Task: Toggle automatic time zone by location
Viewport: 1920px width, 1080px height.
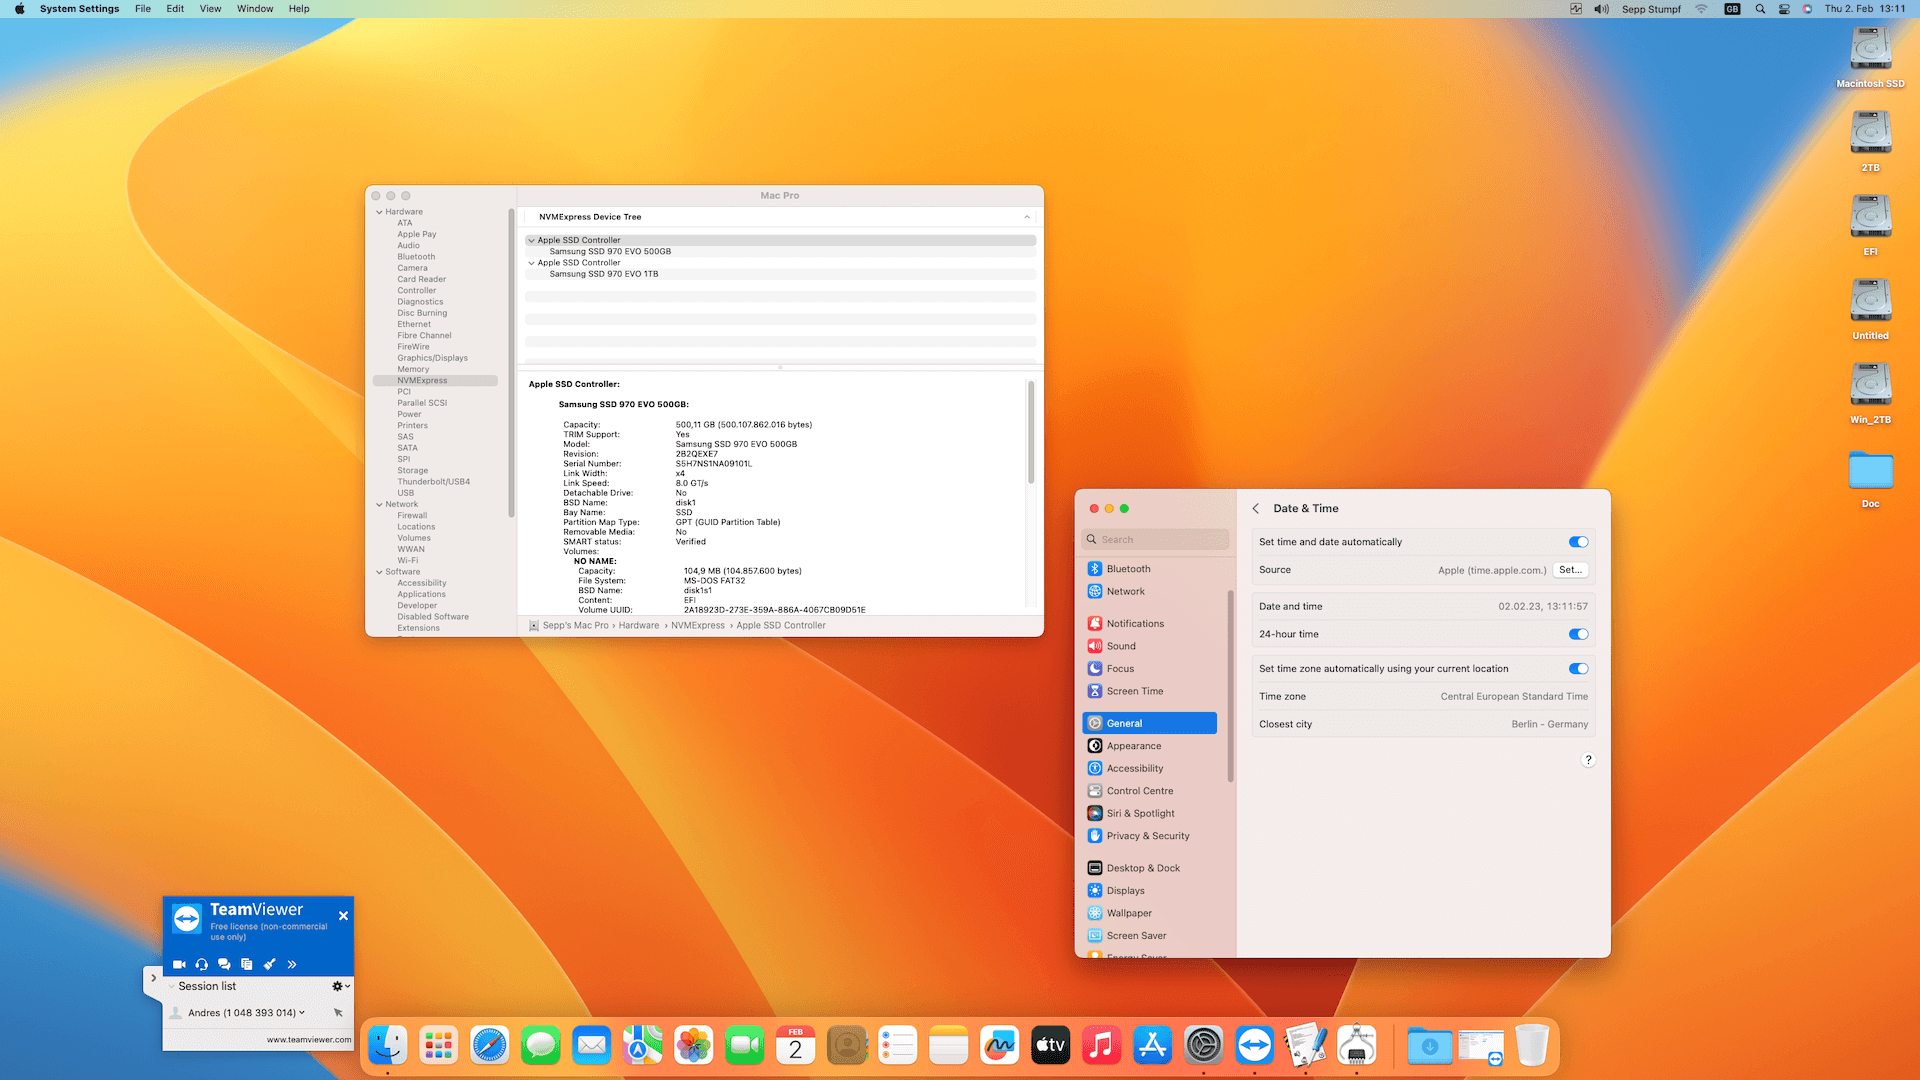Action: 1578,669
